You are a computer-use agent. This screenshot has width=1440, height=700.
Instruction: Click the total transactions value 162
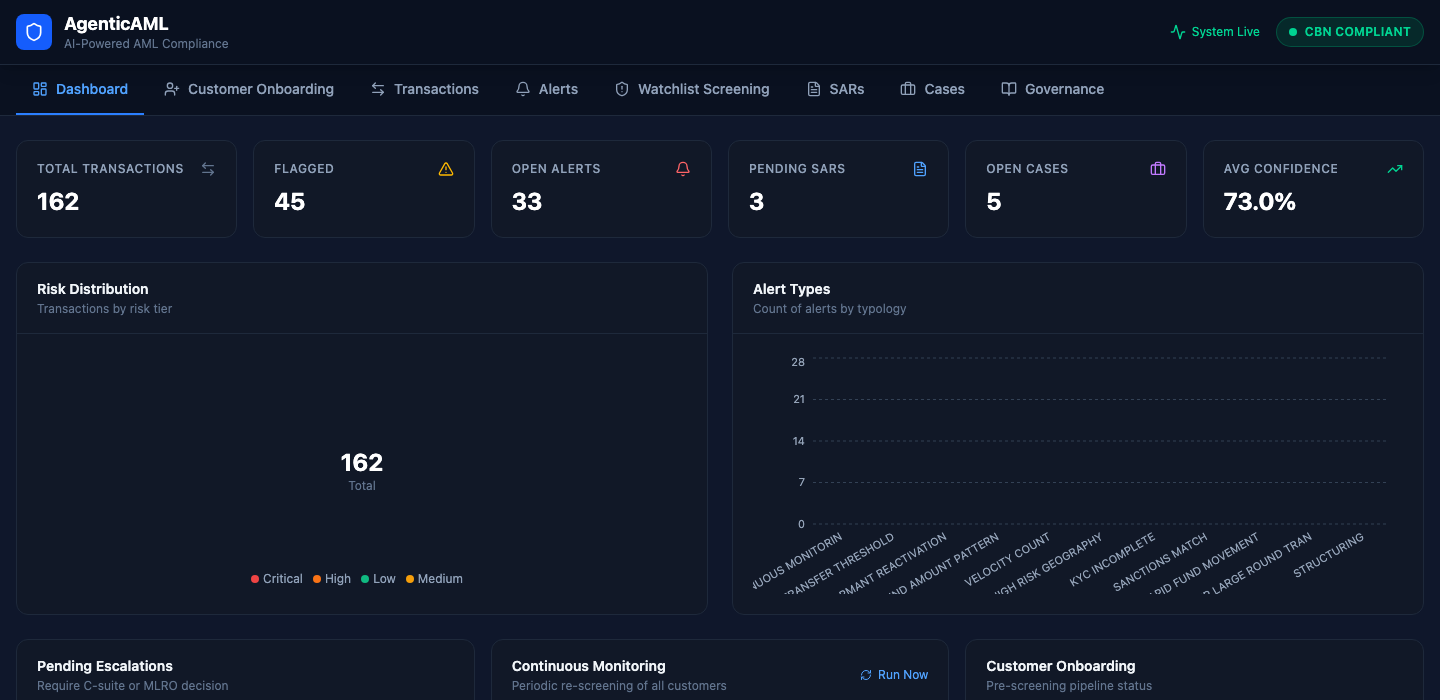(58, 202)
